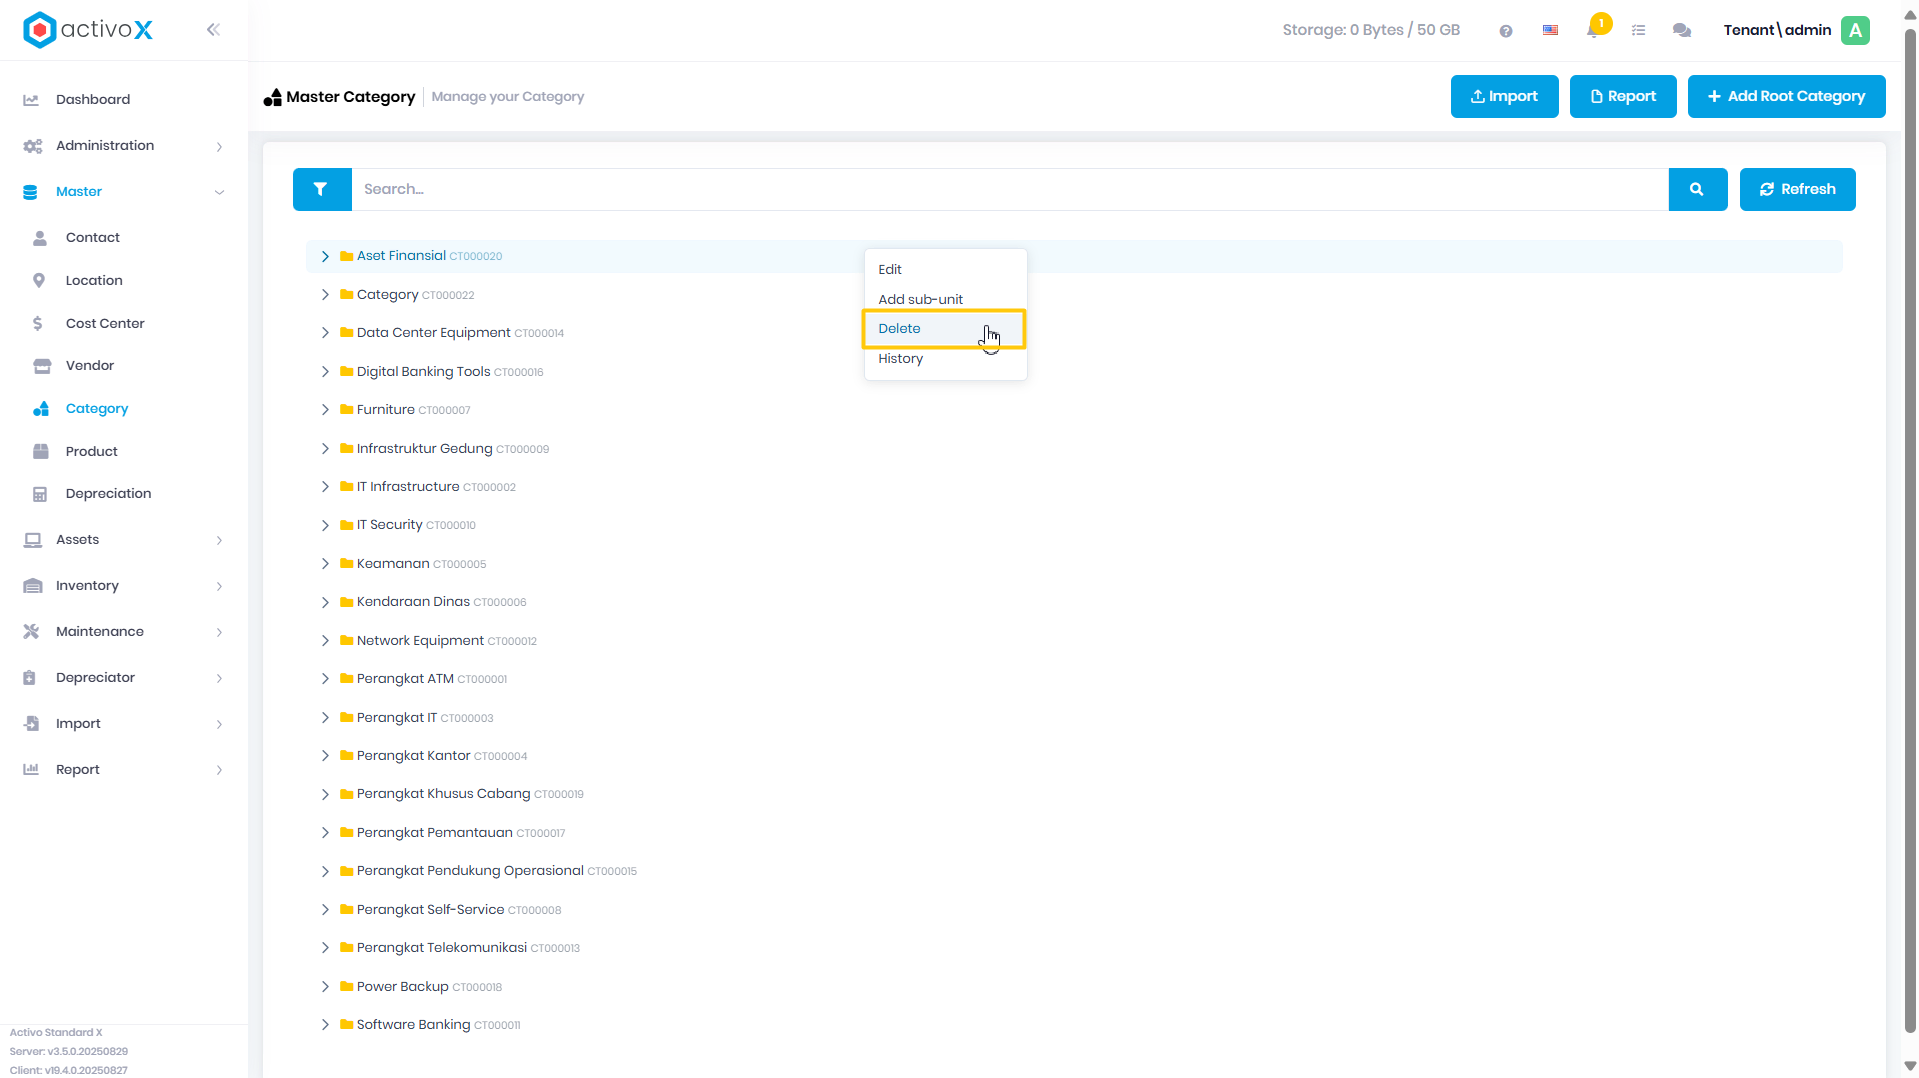Image resolution: width=1919 pixels, height=1078 pixels.
Task: Open notifications bell icon
Action: point(1593,30)
